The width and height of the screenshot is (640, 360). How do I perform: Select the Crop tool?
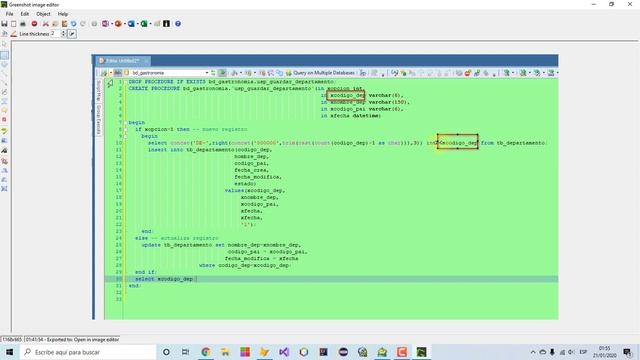click(x=4, y=161)
